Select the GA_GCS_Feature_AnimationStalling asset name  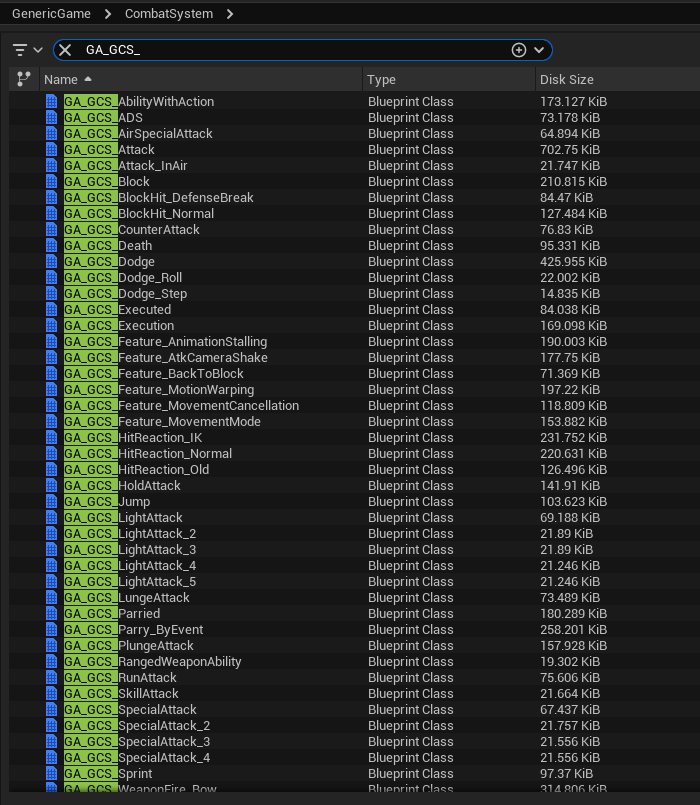click(x=165, y=341)
